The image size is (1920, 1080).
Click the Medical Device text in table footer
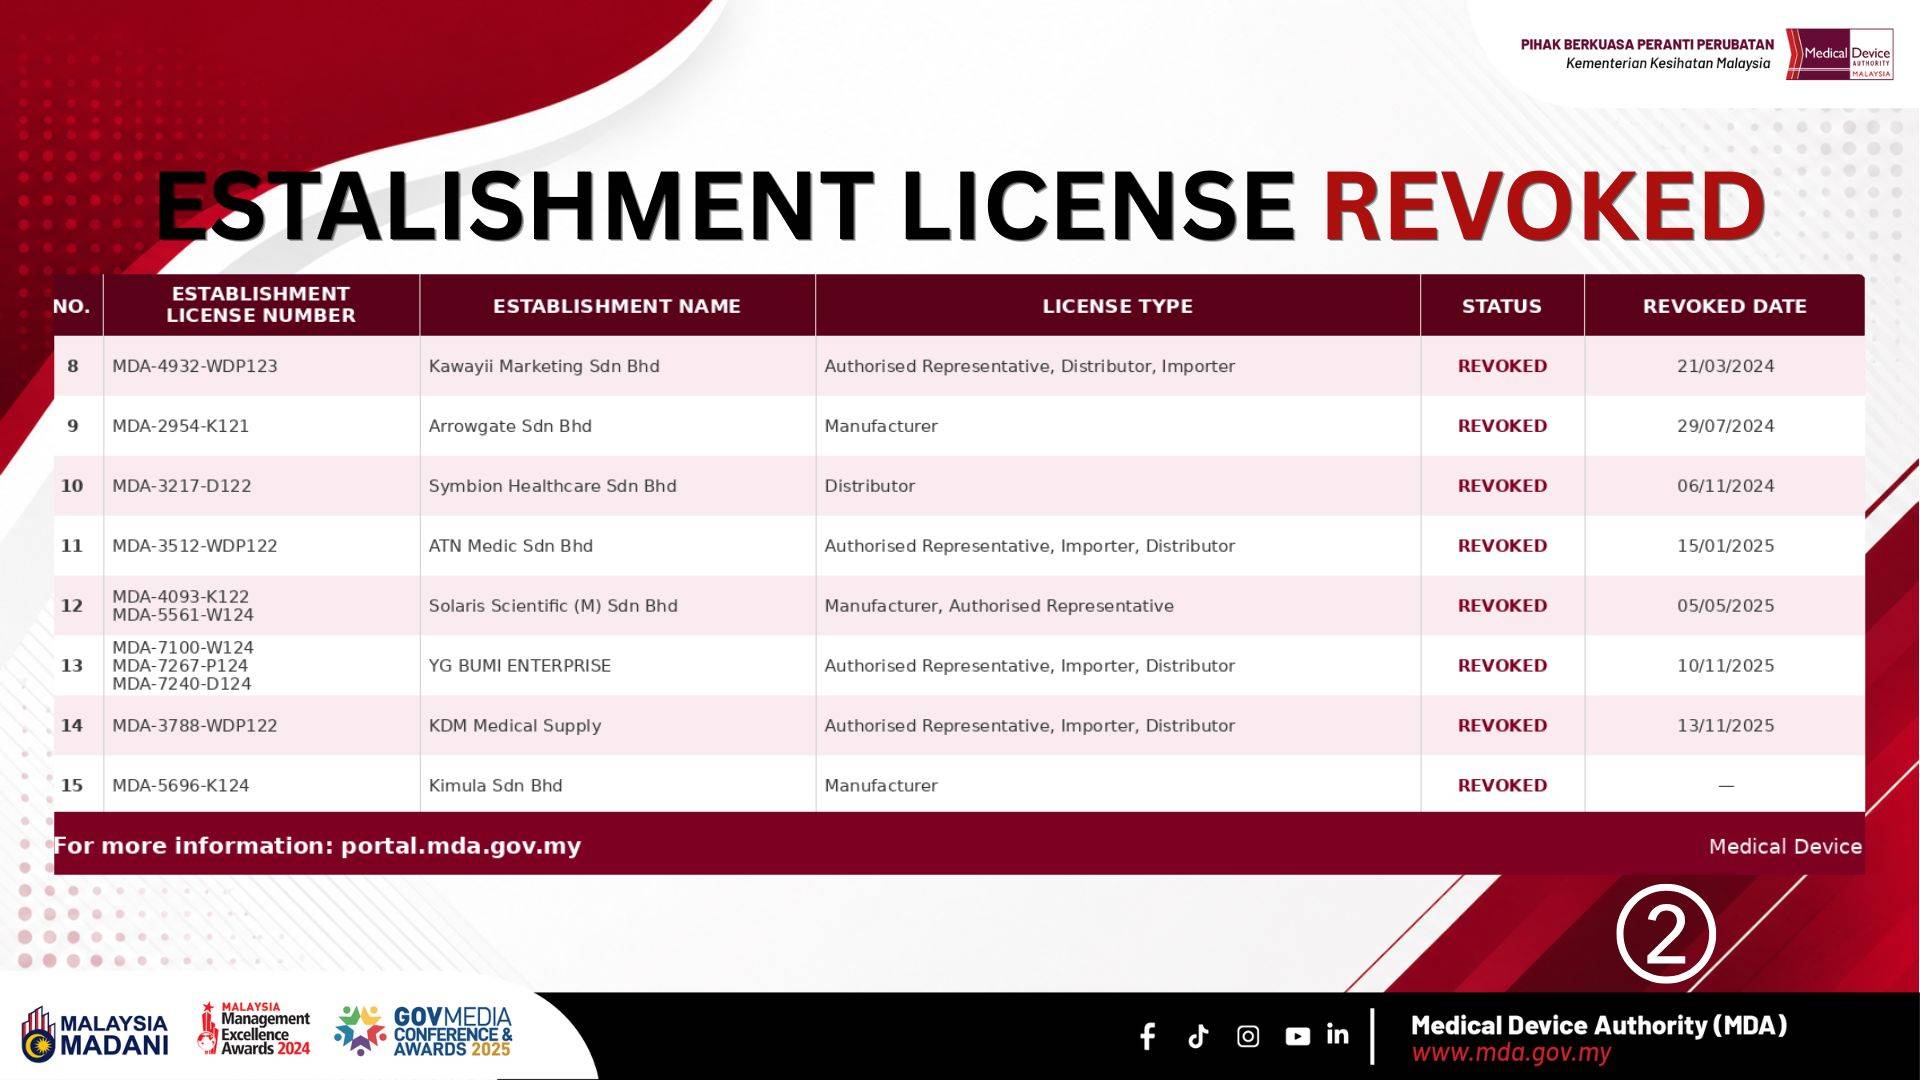pyautogui.click(x=1786, y=846)
